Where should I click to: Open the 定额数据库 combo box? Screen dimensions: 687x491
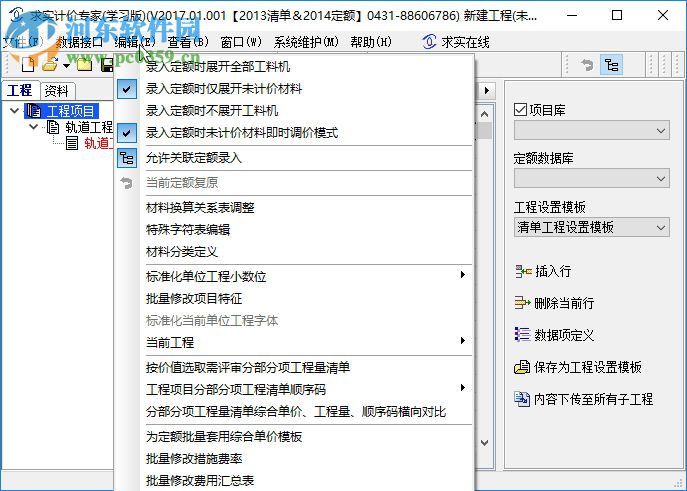(x=591, y=179)
